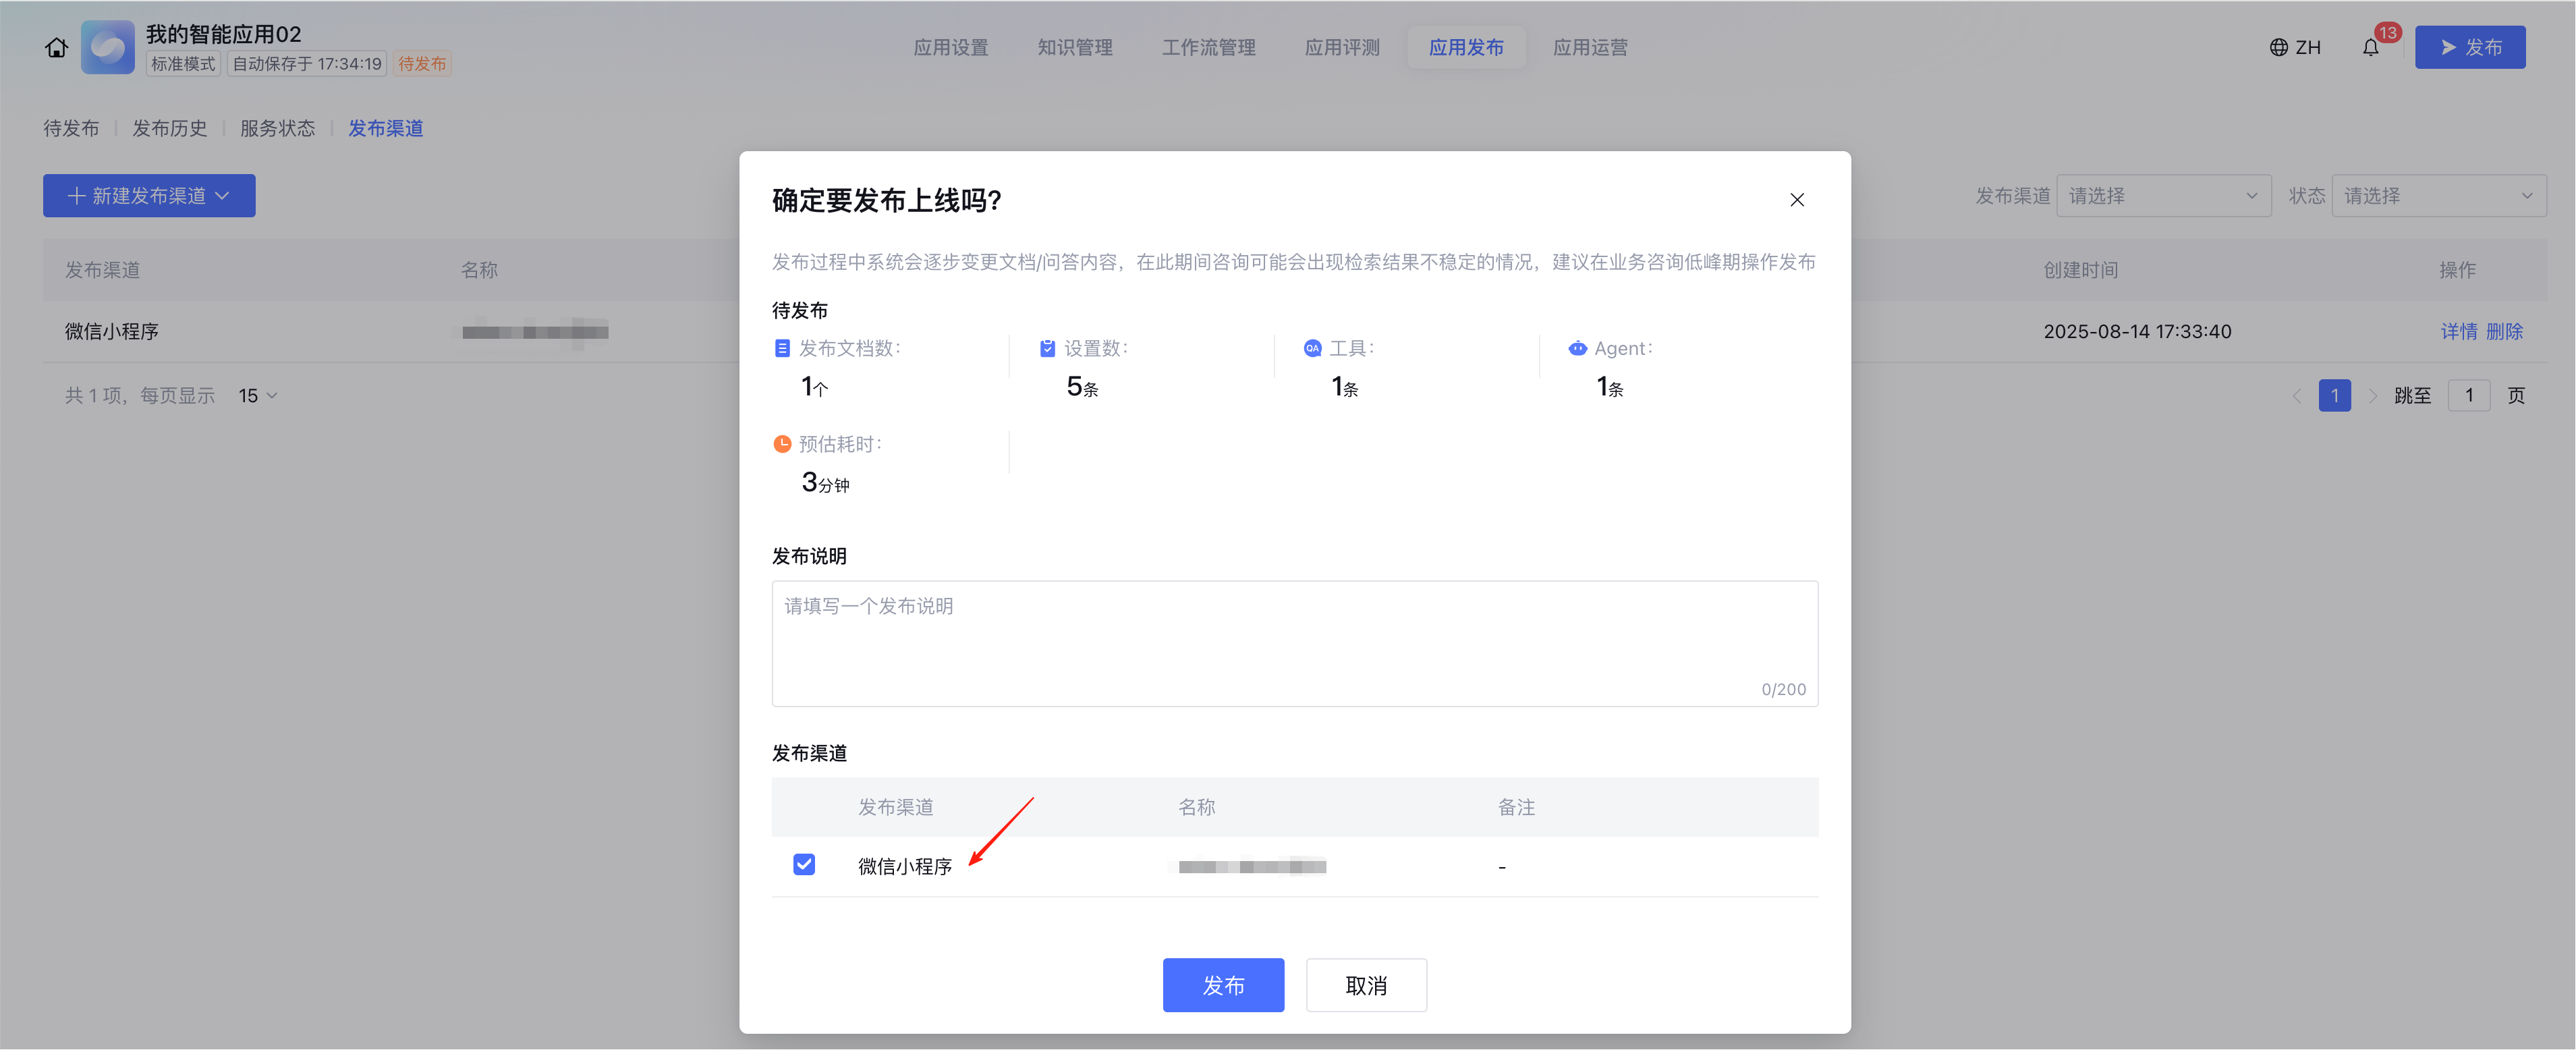Click the estimated time clock icon

pyautogui.click(x=782, y=444)
